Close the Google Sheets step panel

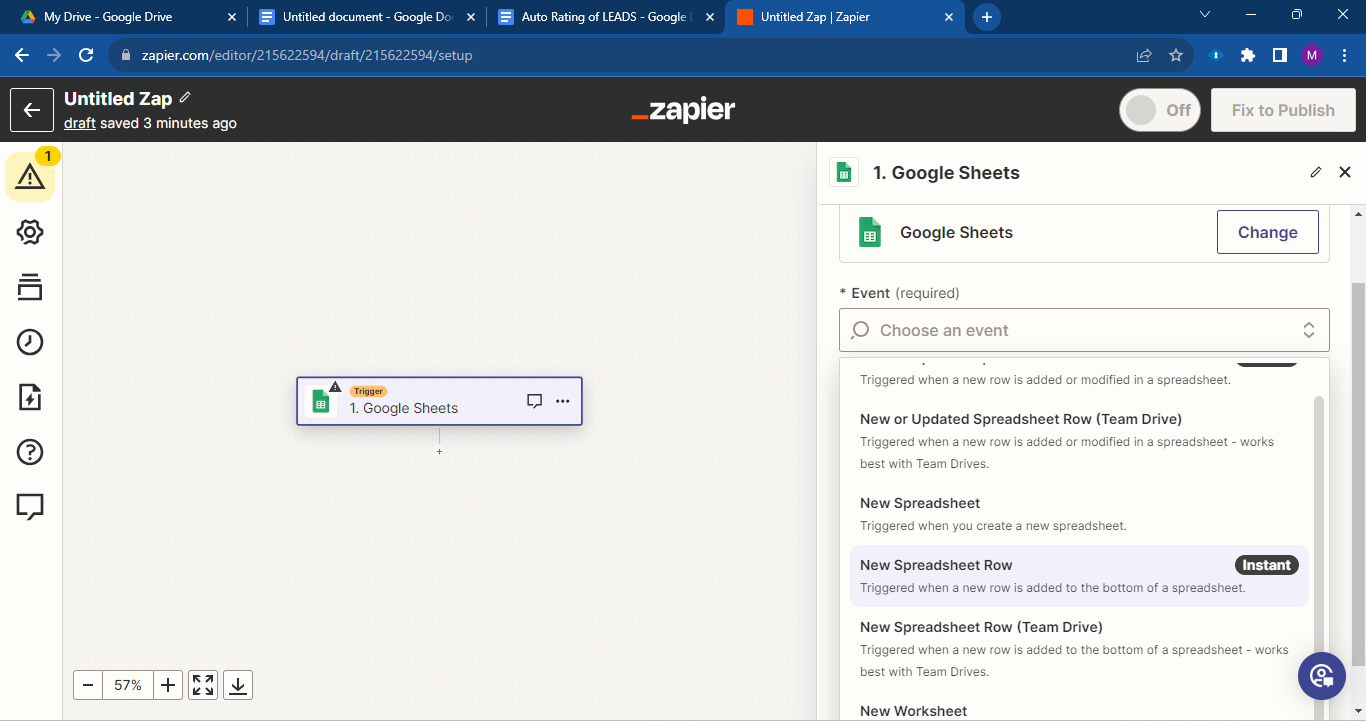(x=1345, y=172)
